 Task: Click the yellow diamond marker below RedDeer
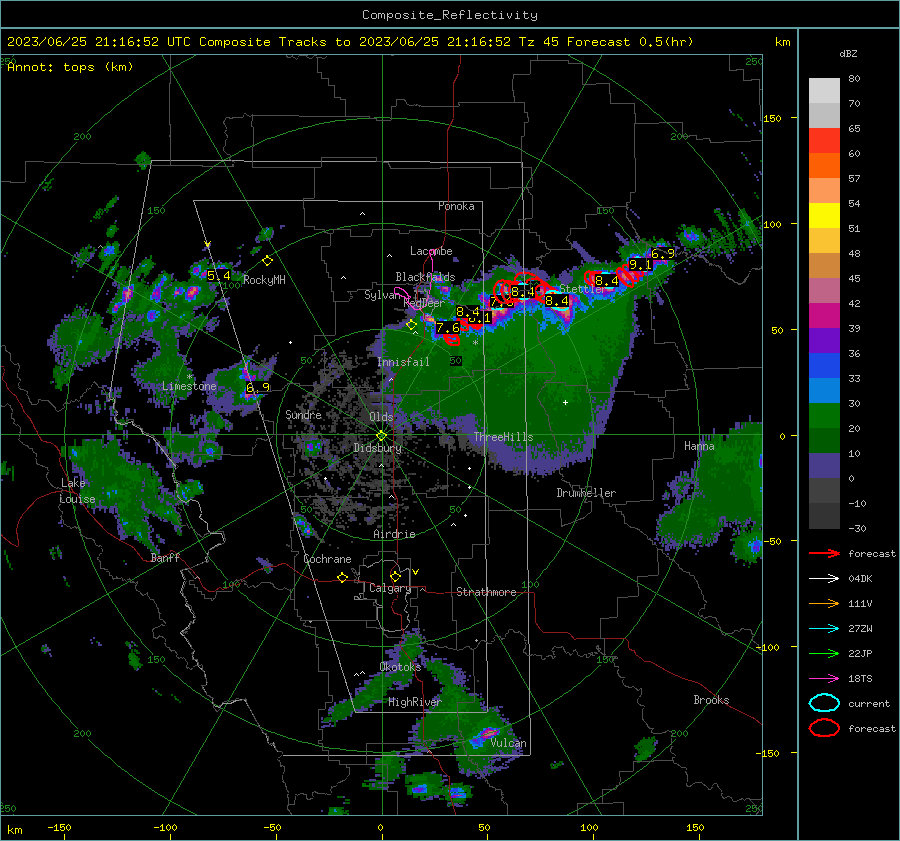point(411,325)
